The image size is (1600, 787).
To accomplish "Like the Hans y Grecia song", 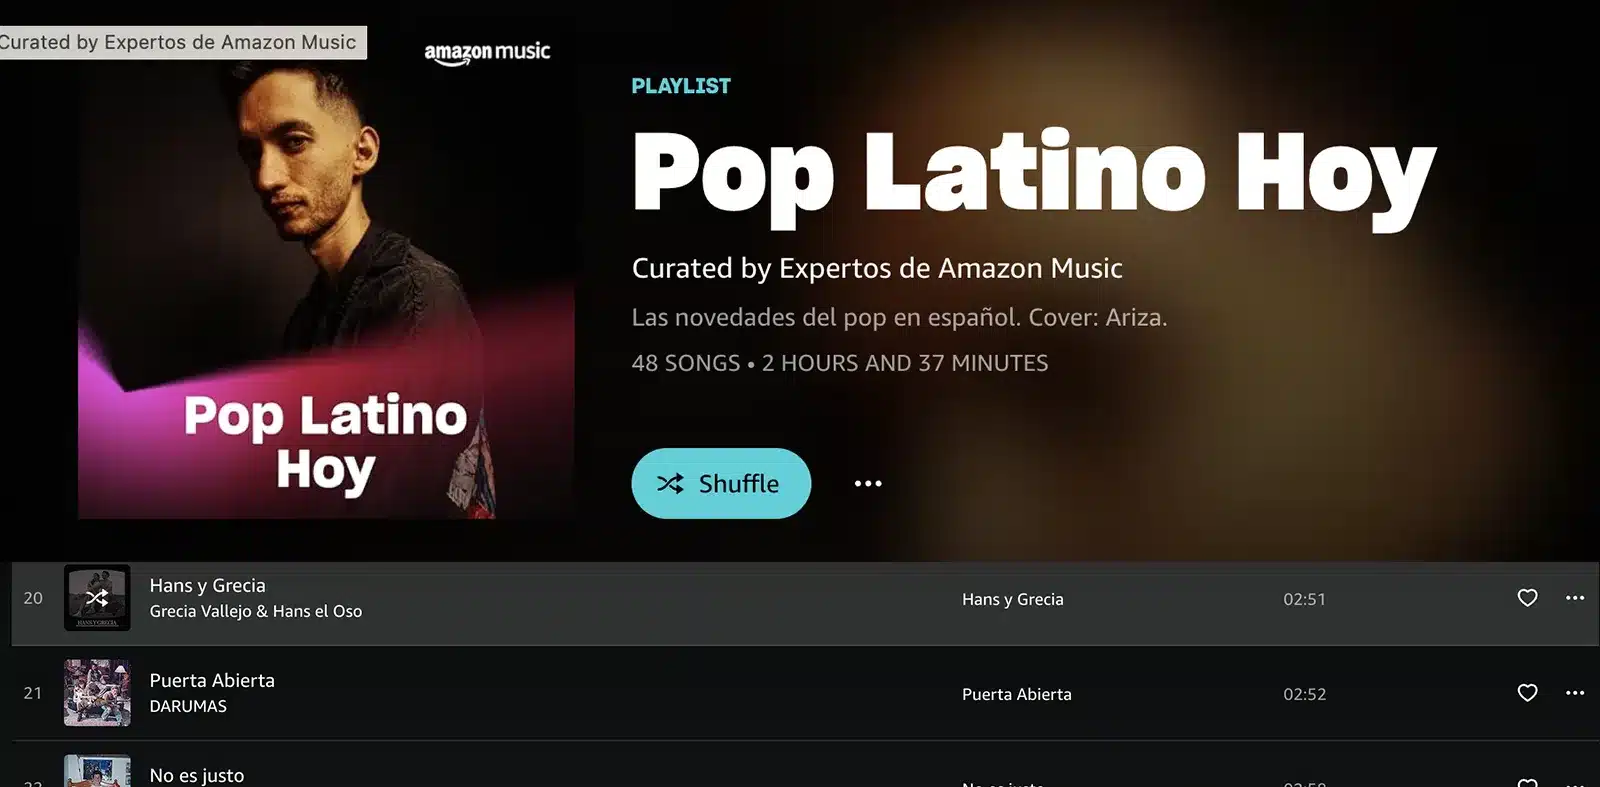I will (1527, 598).
